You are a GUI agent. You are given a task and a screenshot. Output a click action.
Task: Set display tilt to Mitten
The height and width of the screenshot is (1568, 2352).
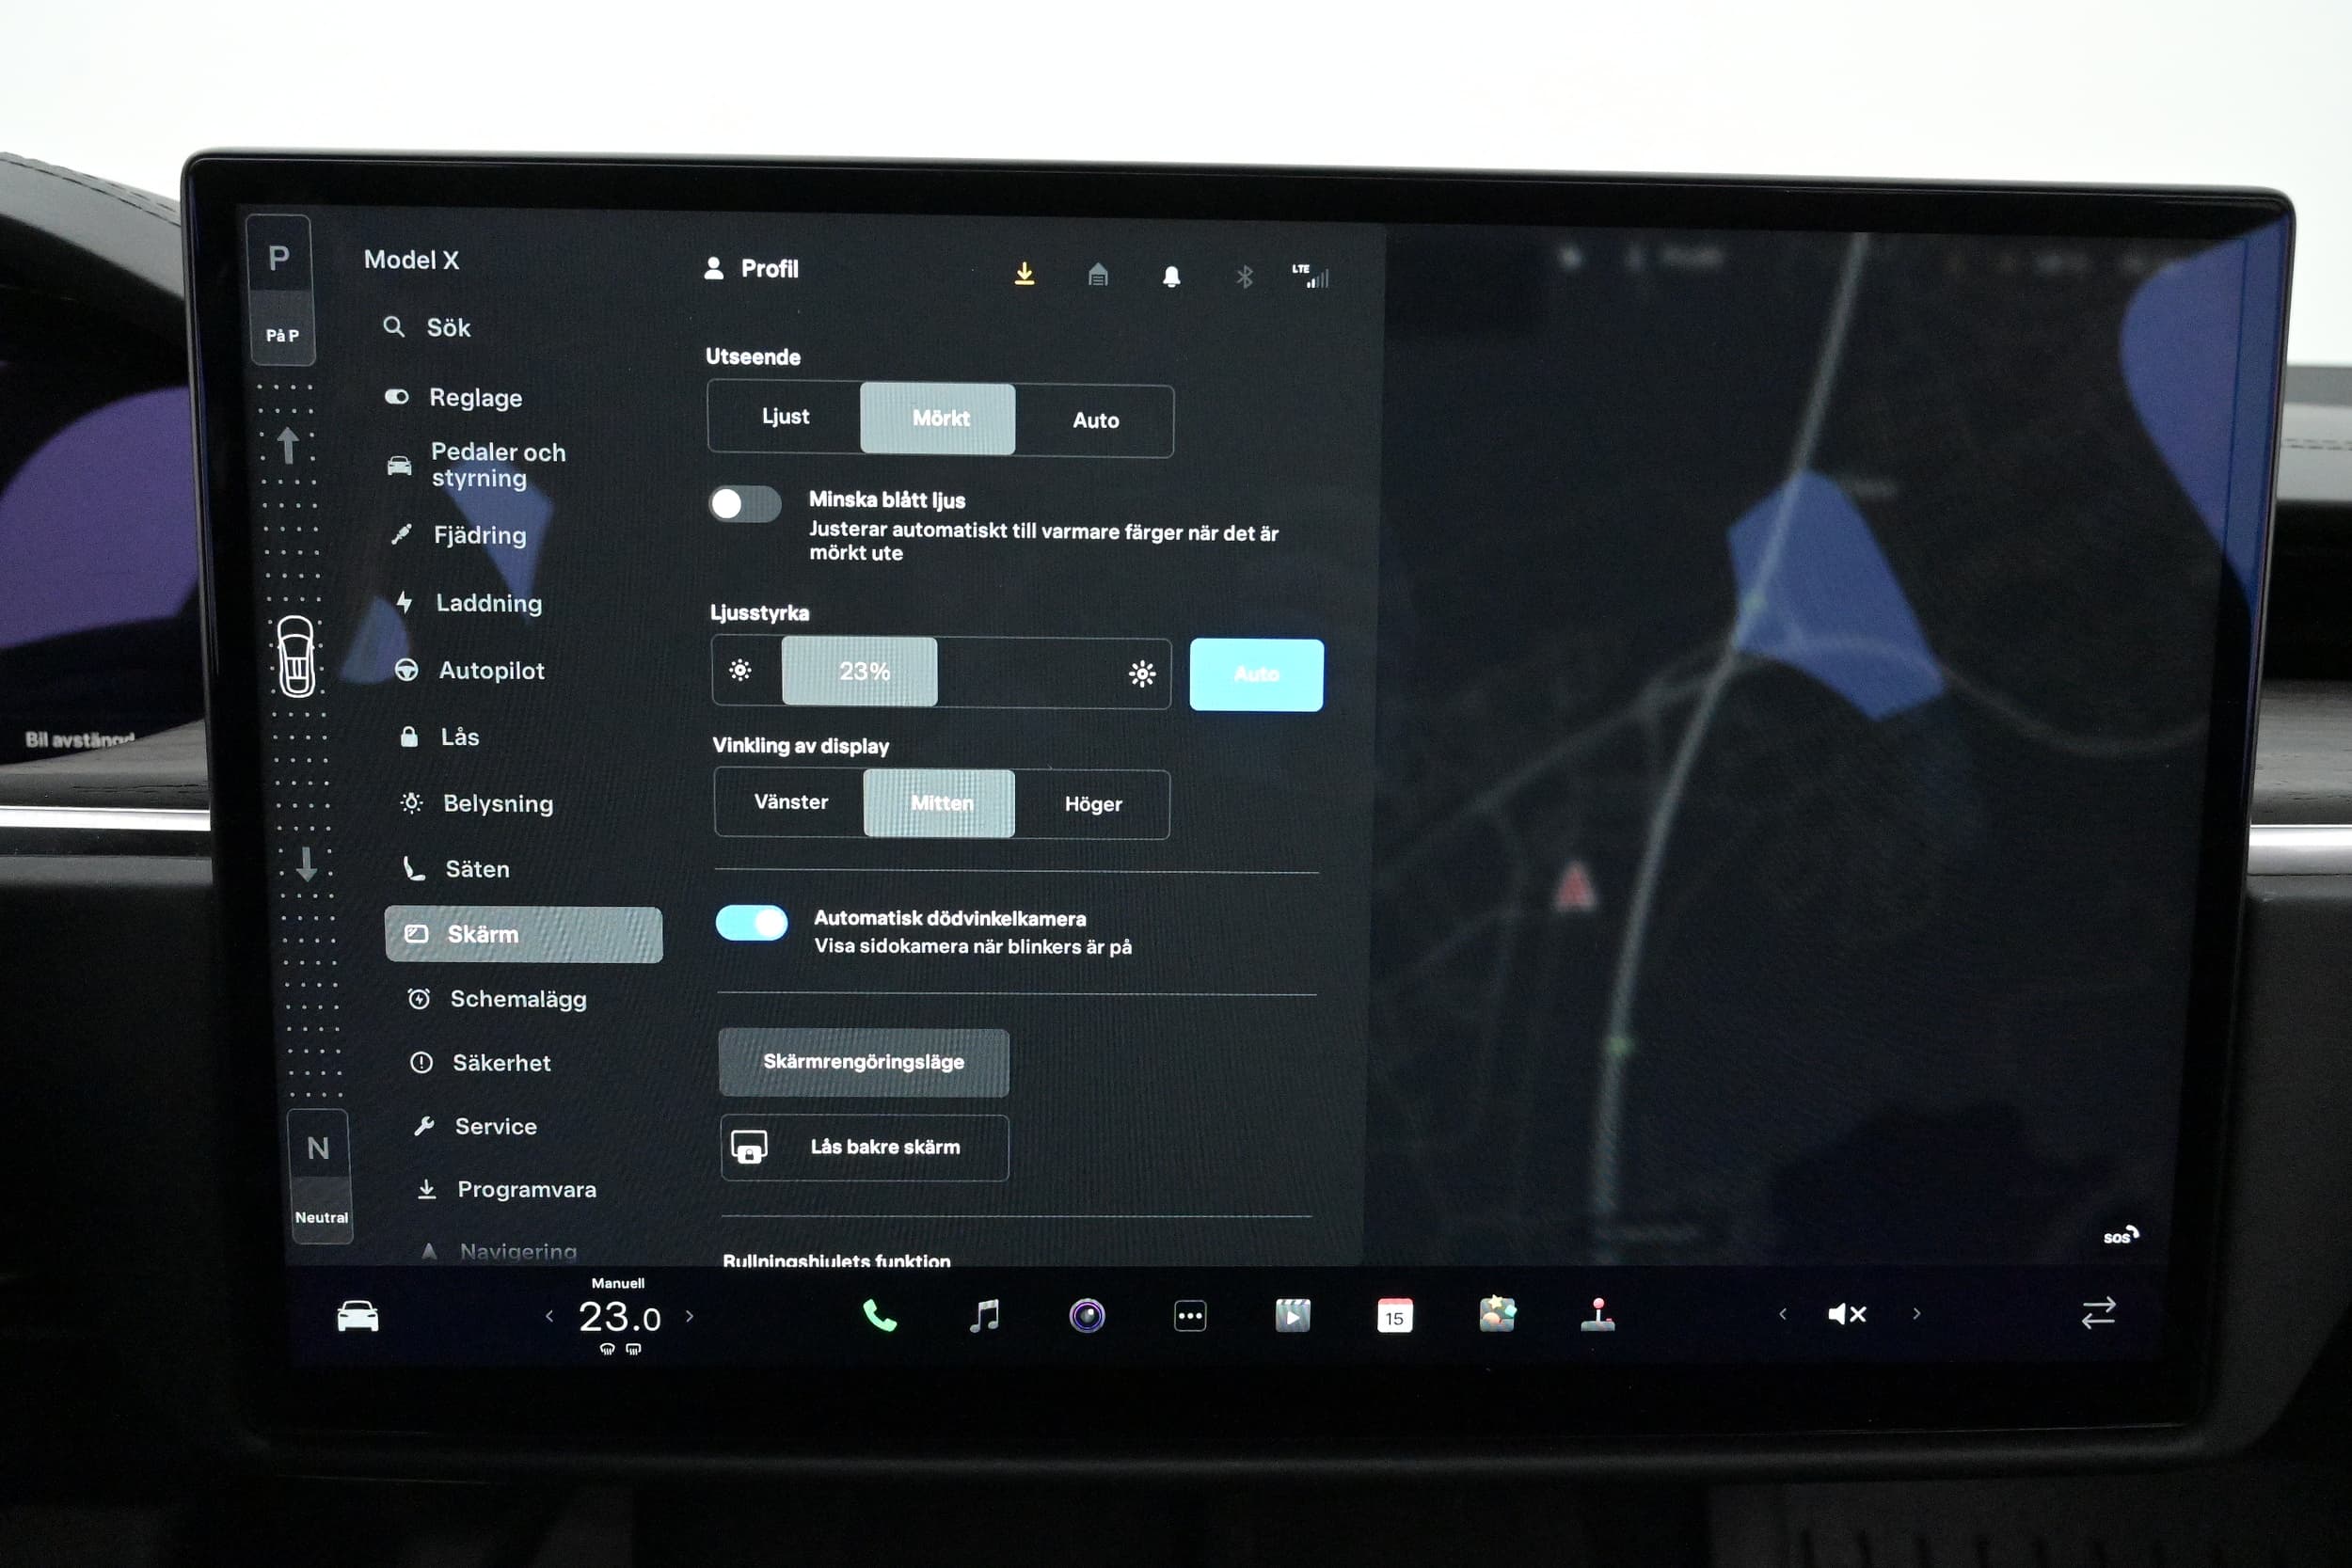939,804
